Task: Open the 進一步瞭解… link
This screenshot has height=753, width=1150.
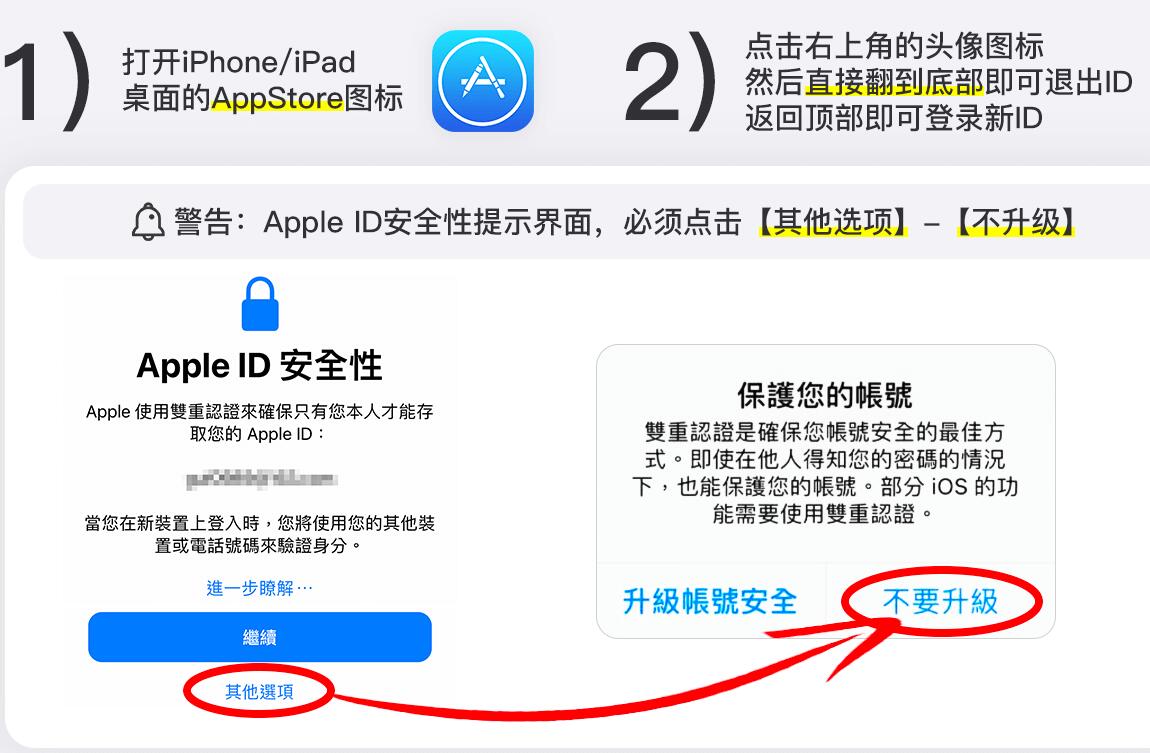Action: click(260, 588)
